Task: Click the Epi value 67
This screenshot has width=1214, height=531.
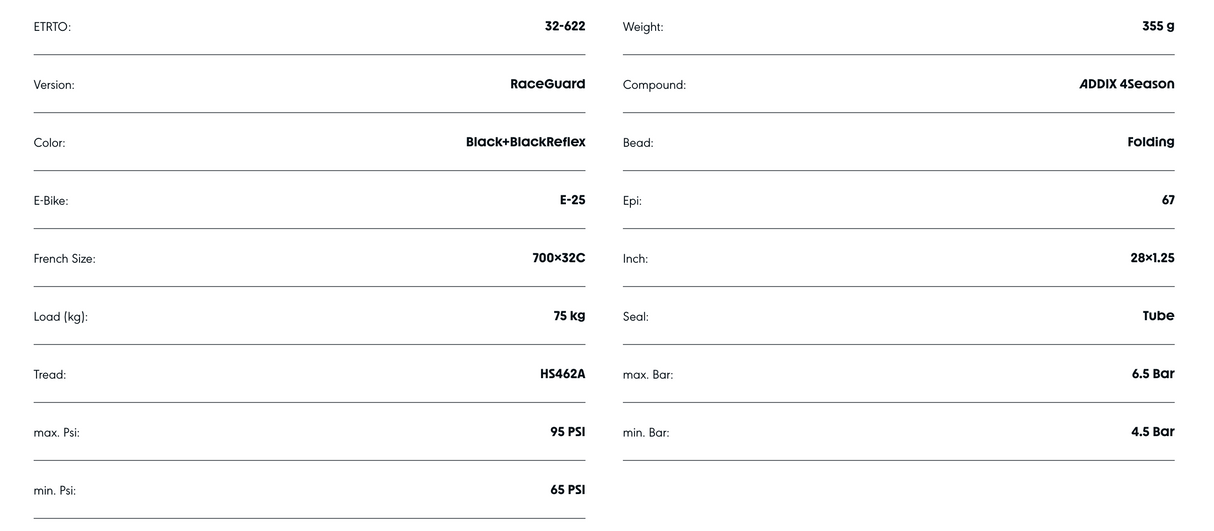Action: 1167,200
